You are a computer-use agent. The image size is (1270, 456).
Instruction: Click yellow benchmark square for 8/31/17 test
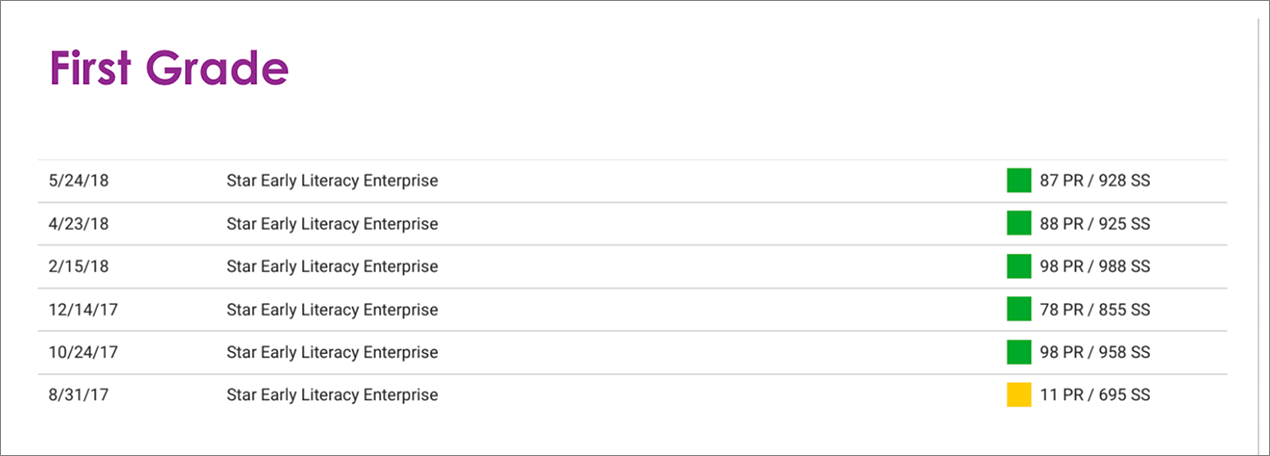[x=1018, y=395]
